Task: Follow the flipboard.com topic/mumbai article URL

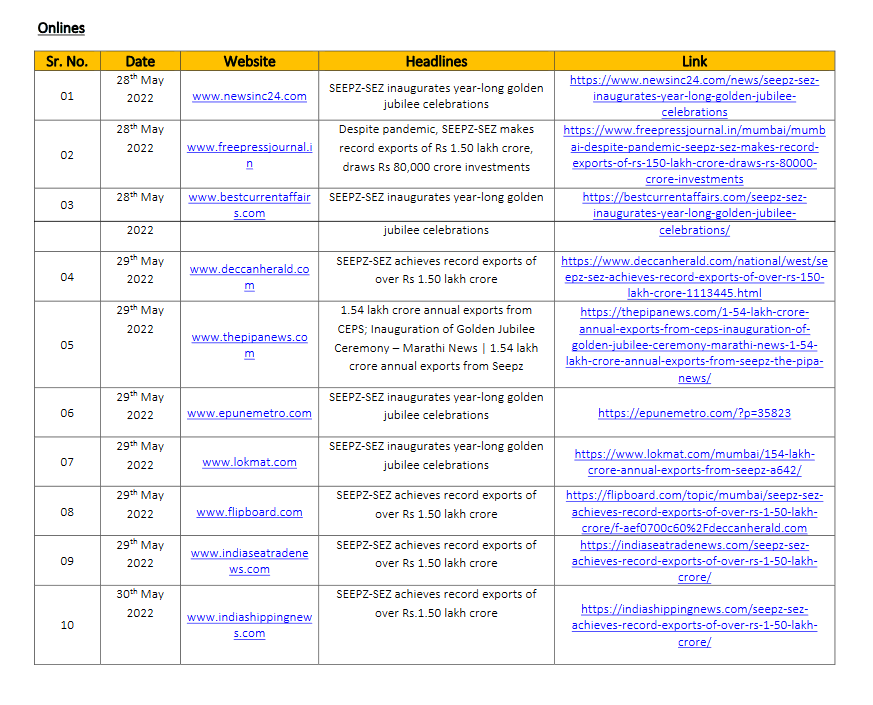Action: pos(694,511)
